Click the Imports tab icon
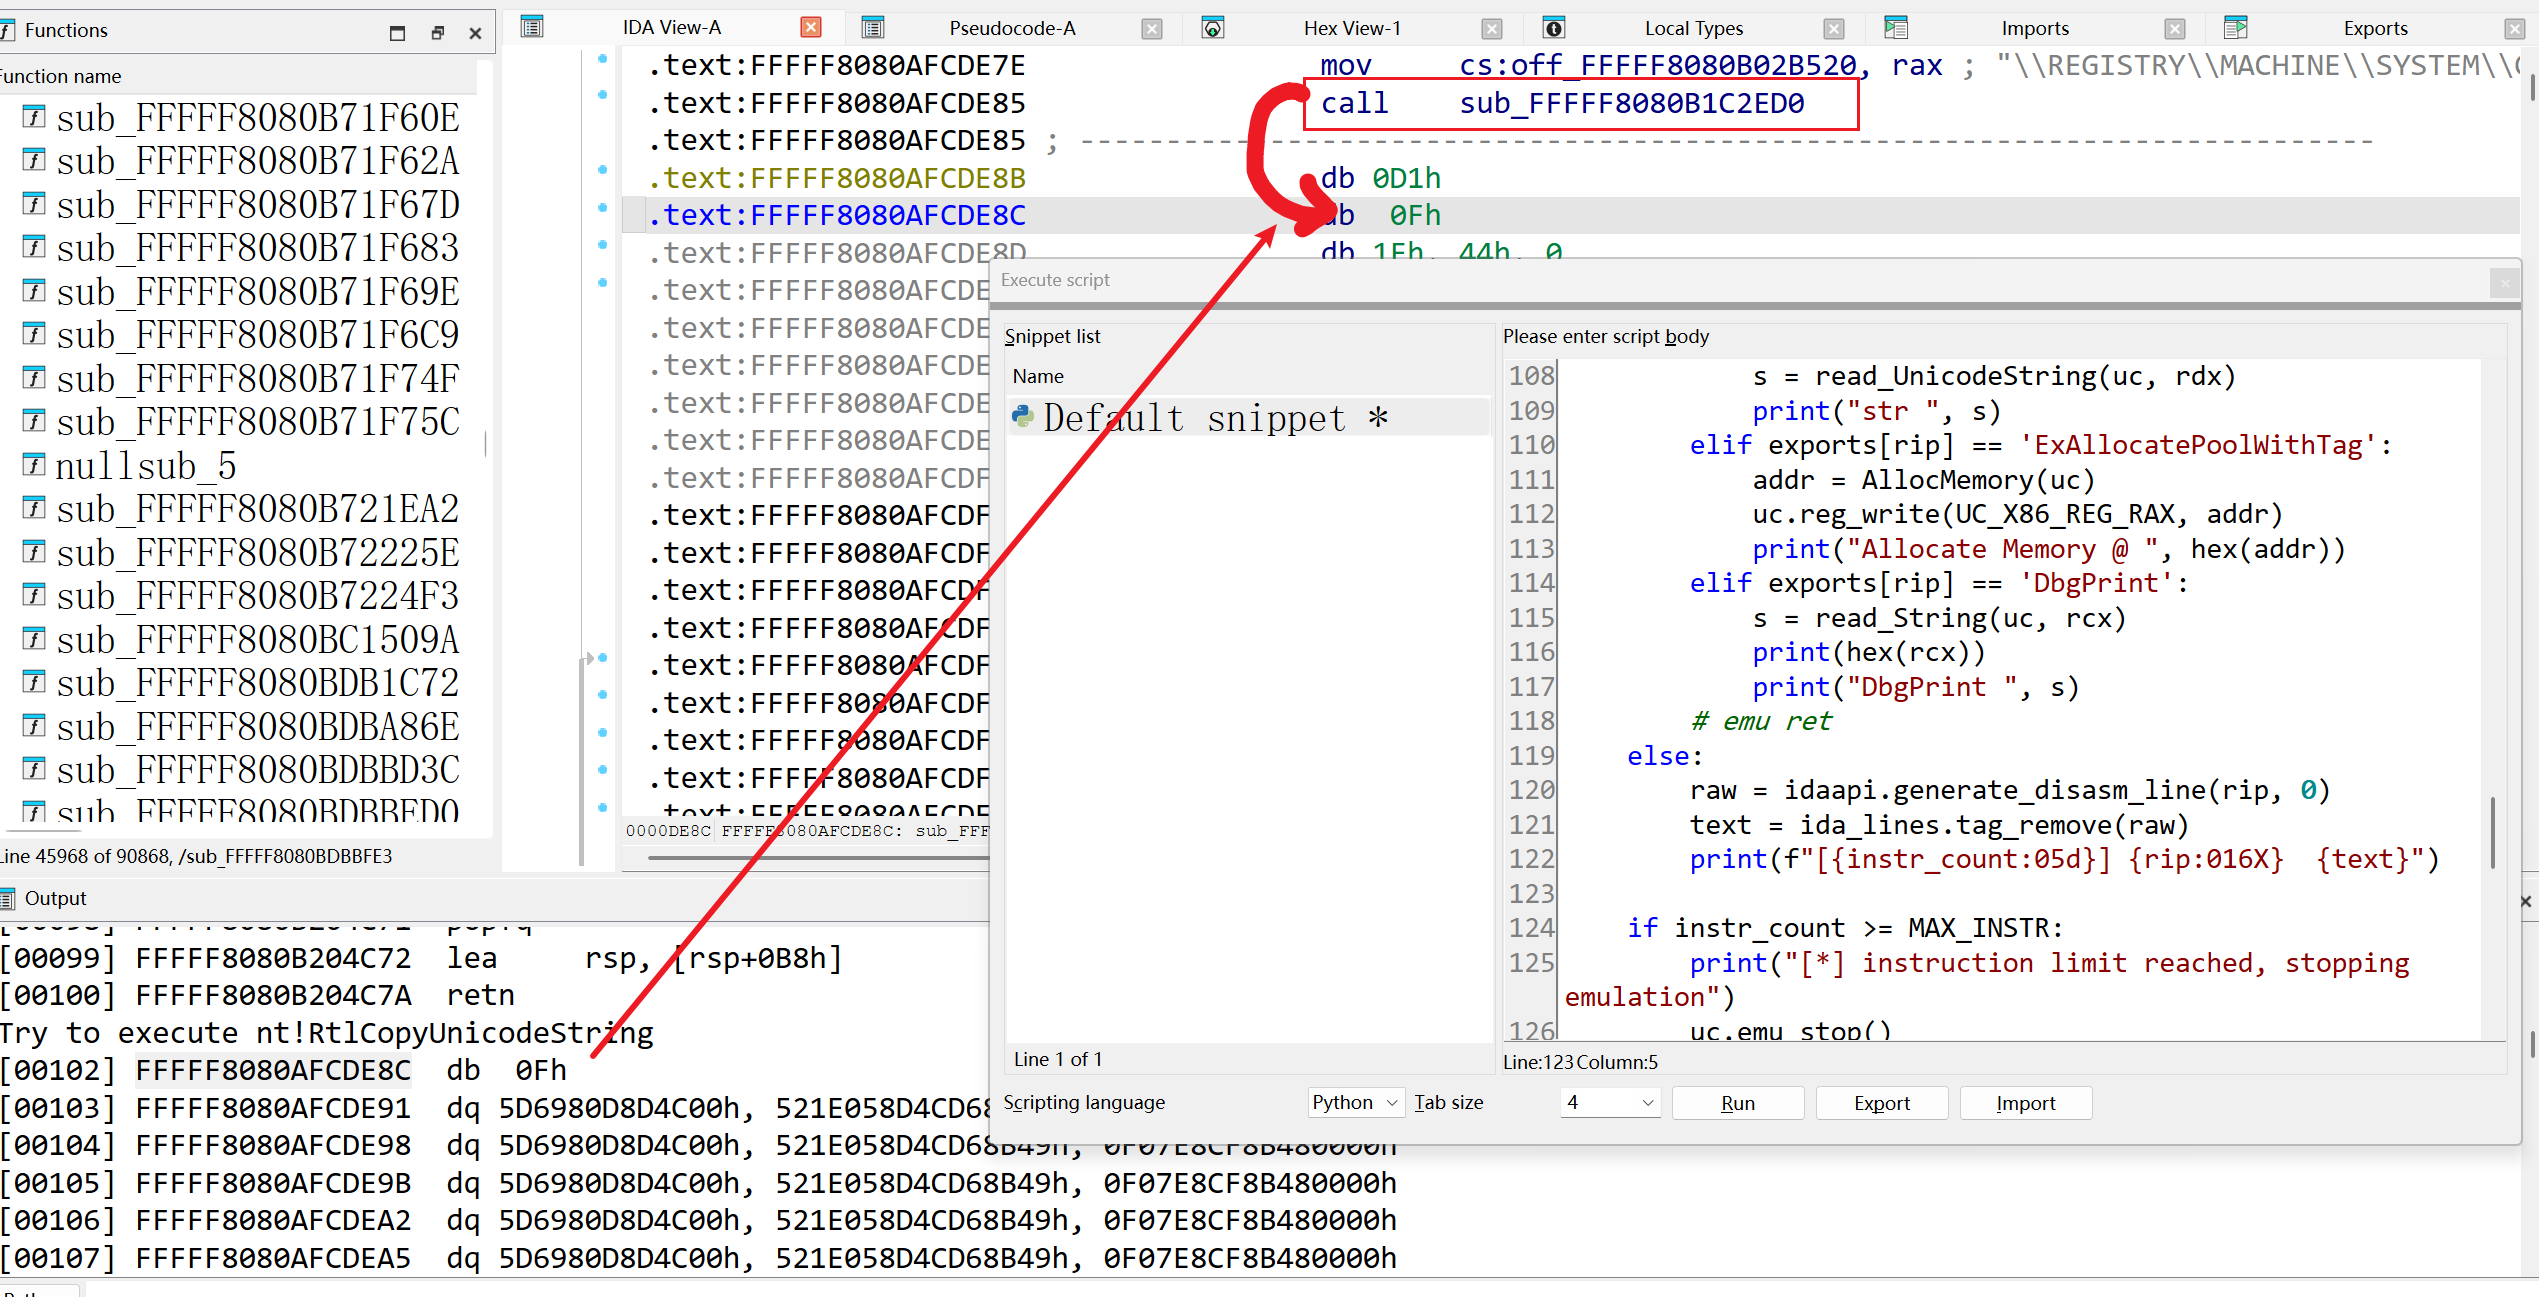This screenshot has width=2539, height=1297. point(1895,28)
